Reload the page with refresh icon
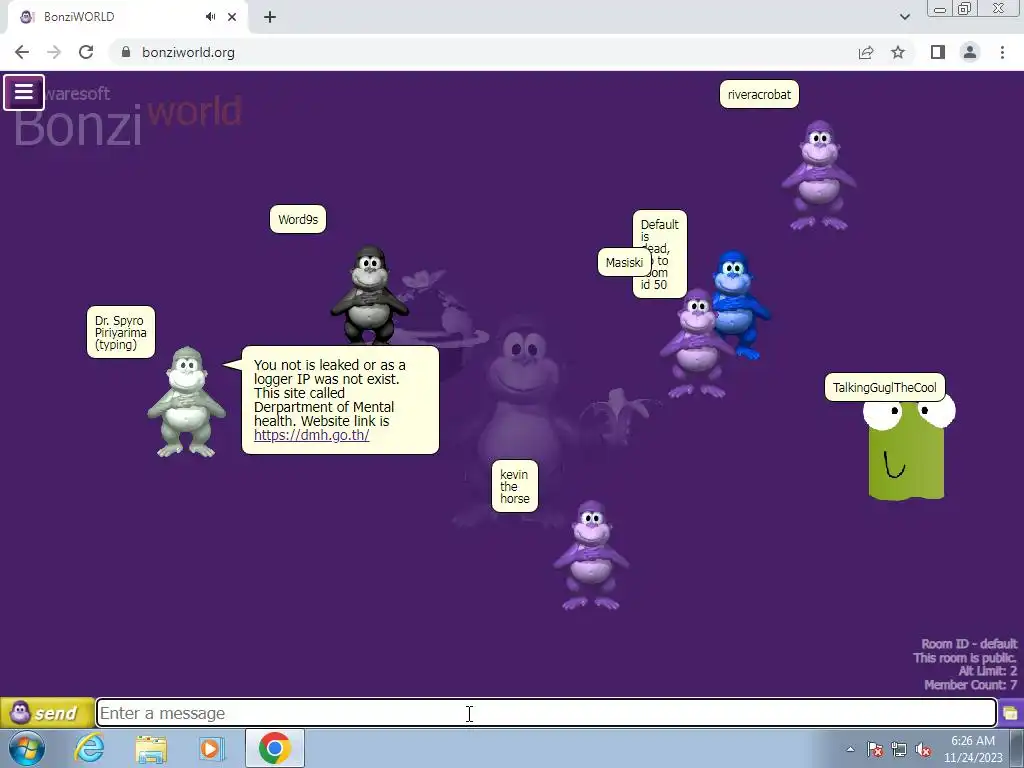Screen dimensions: 1024x768 (86, 52)
